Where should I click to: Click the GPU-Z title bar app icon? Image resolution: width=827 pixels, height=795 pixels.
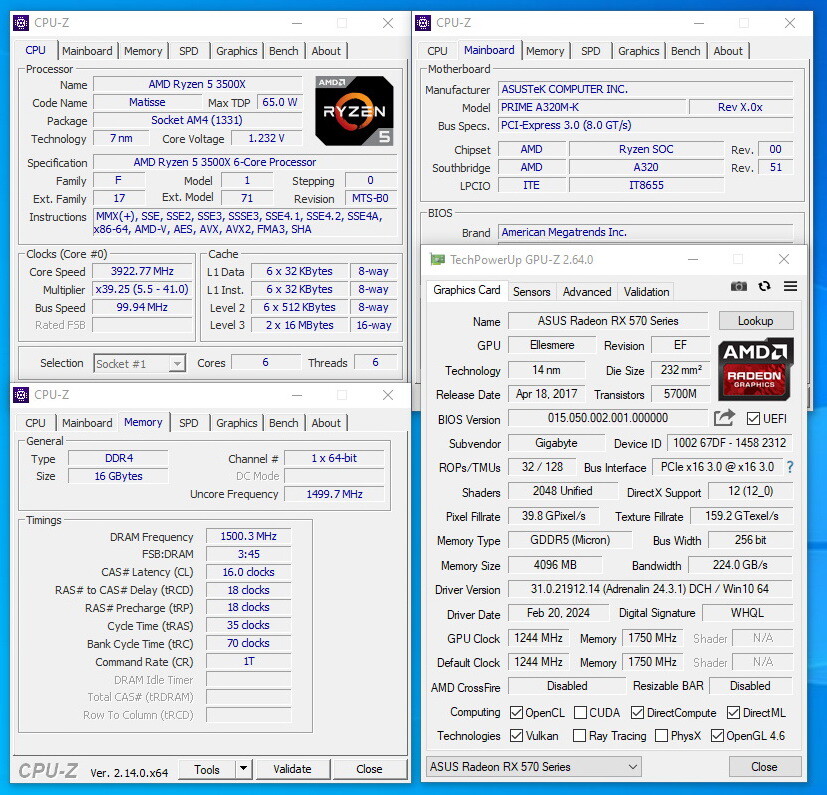pos(437,259)
